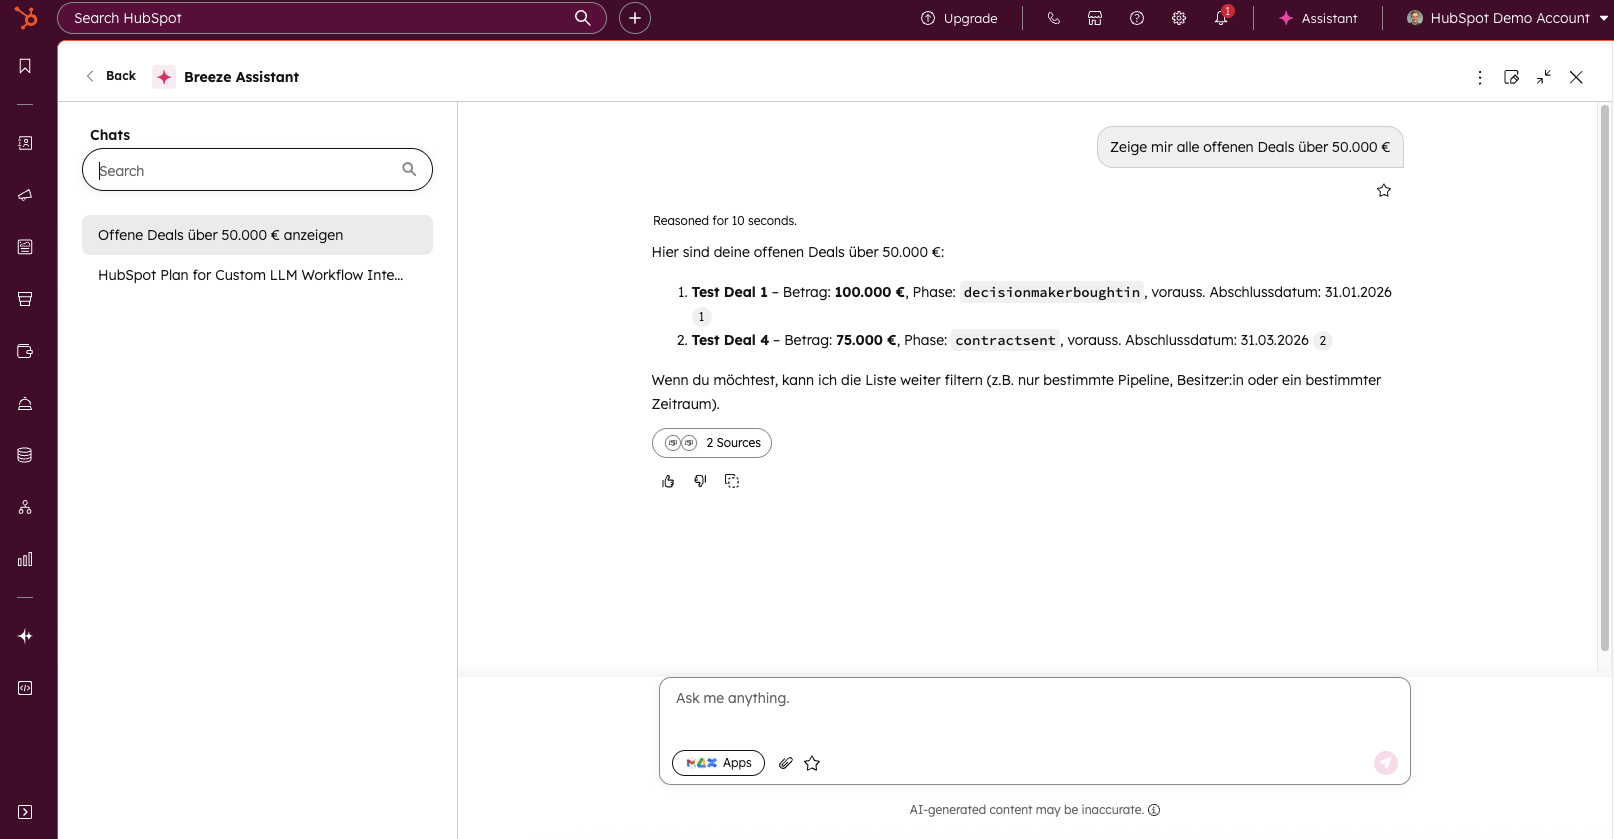Click the Back button
The image size is (1614, 839).
click(111, 76)
